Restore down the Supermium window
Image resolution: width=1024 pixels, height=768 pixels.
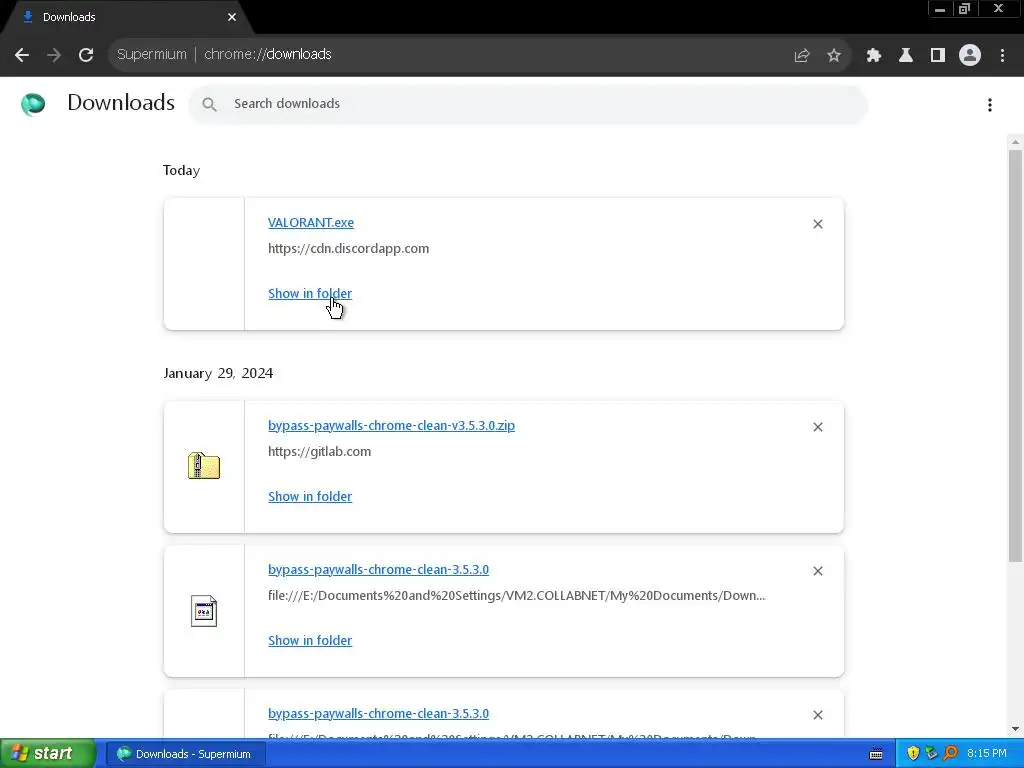[964, 9]
